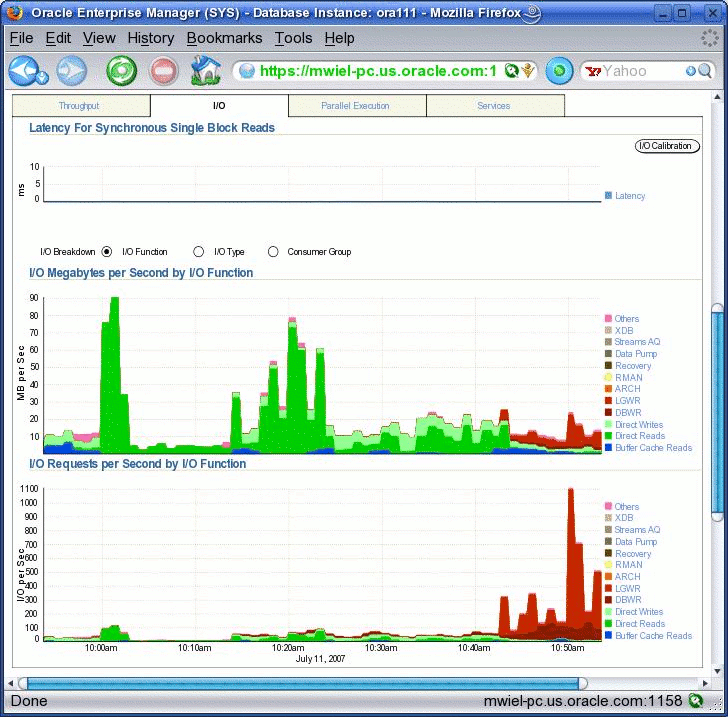
Task: Open the Tools menu
Action: pos(293,38)
